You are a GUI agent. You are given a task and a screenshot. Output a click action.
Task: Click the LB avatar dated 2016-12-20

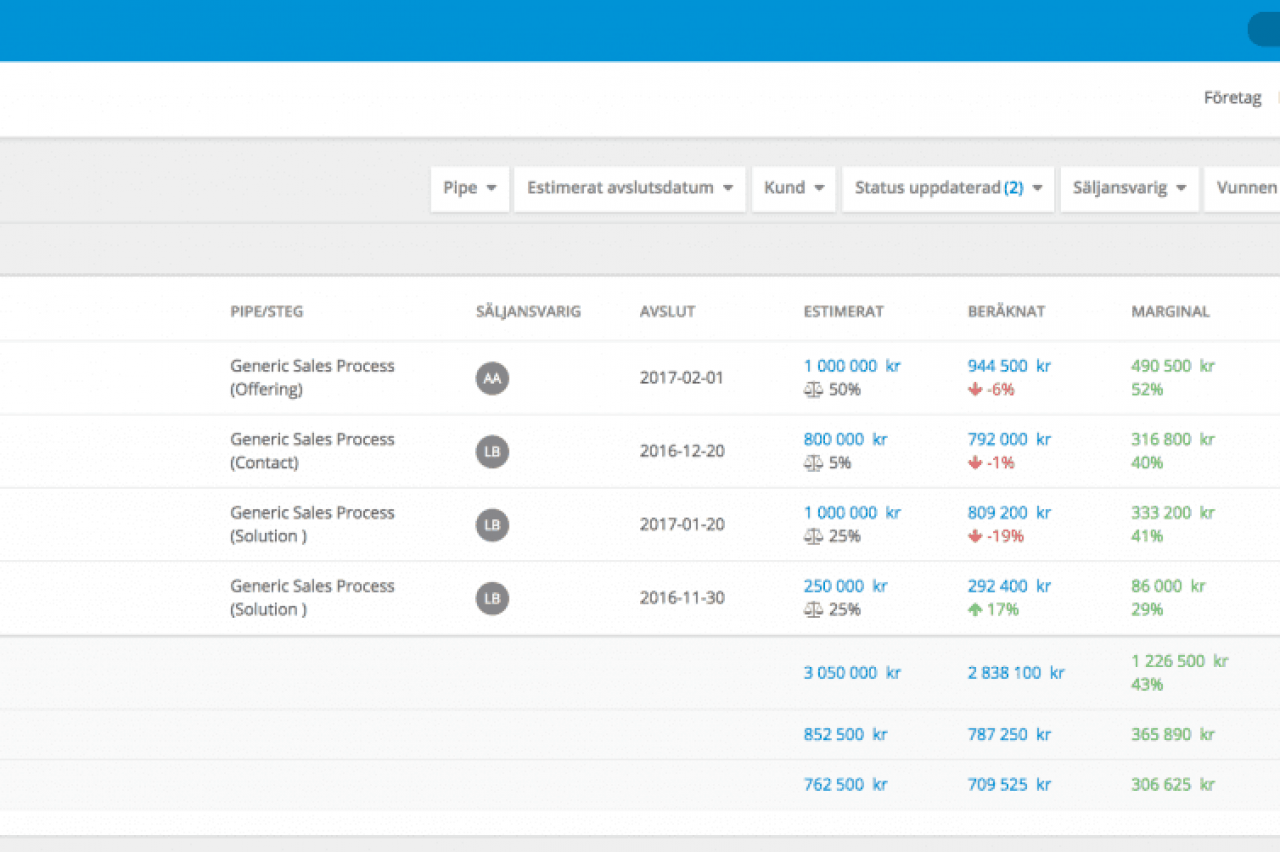click(x=492, y=451)
